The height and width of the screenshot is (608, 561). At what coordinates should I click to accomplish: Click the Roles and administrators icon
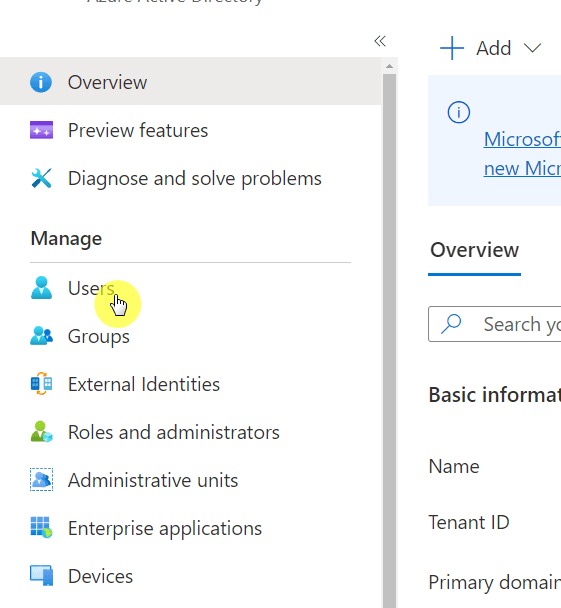[41, 432]
